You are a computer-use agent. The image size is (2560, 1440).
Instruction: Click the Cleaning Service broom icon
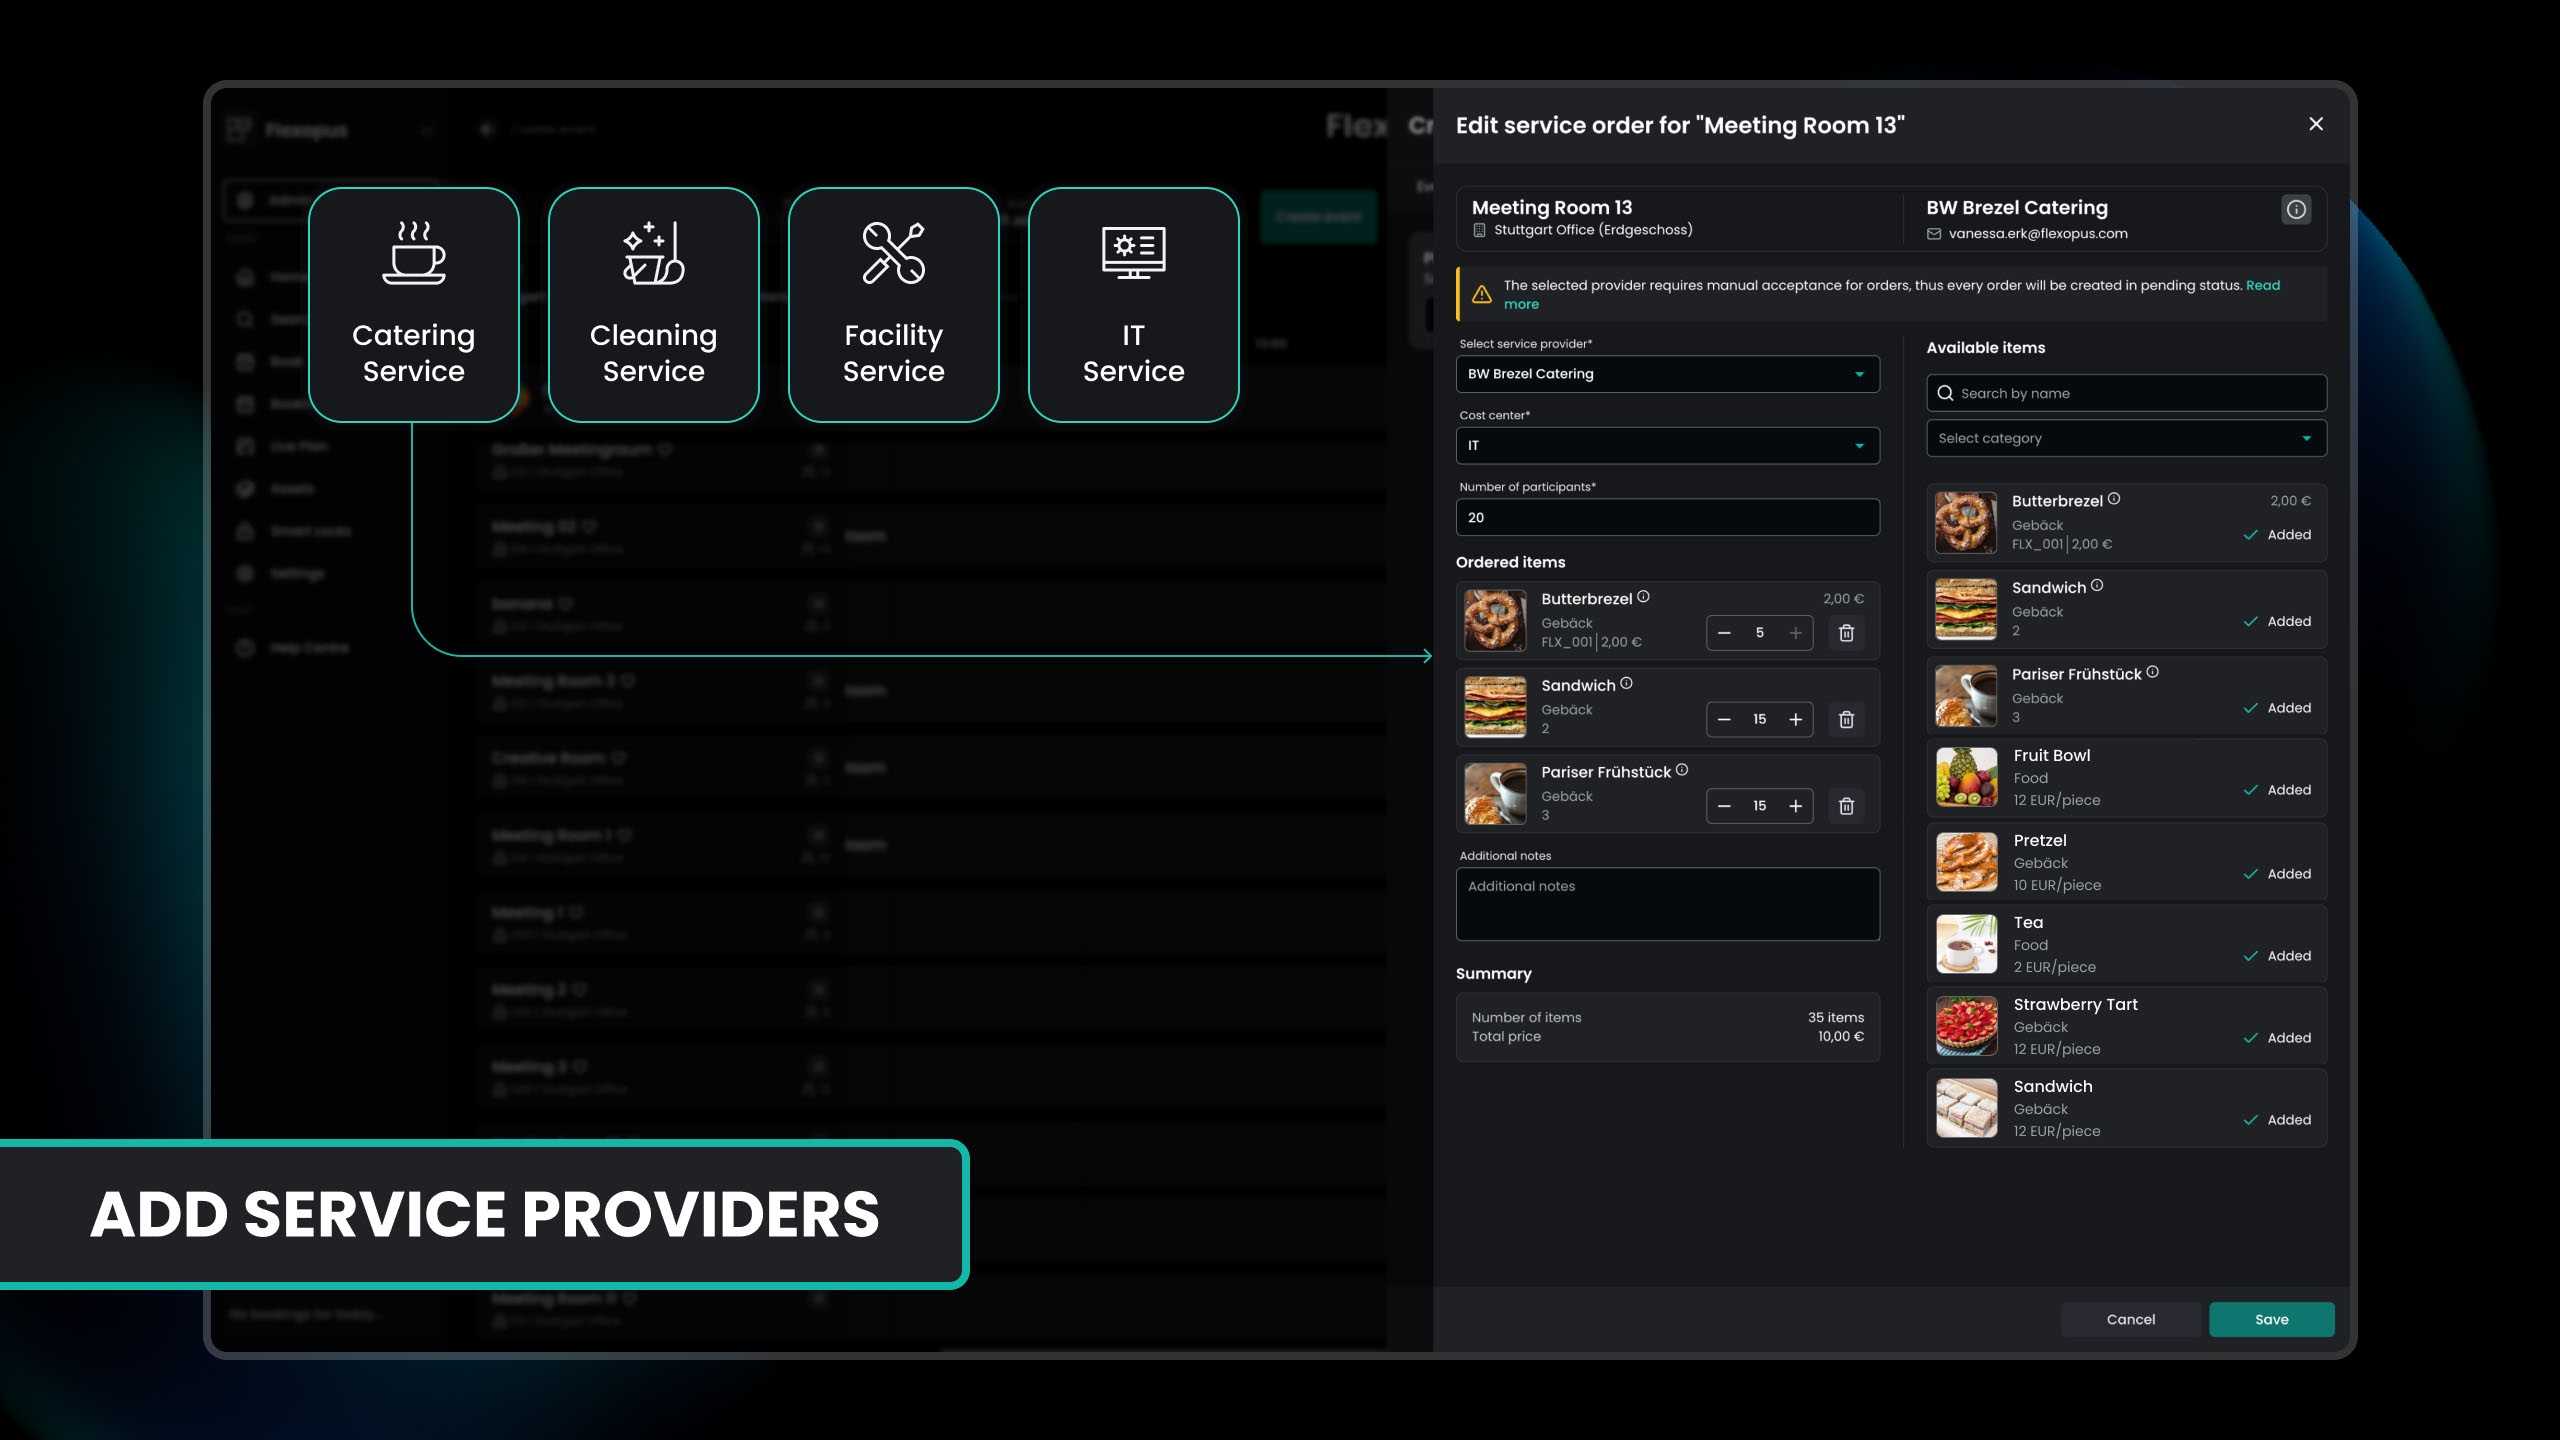653,253
